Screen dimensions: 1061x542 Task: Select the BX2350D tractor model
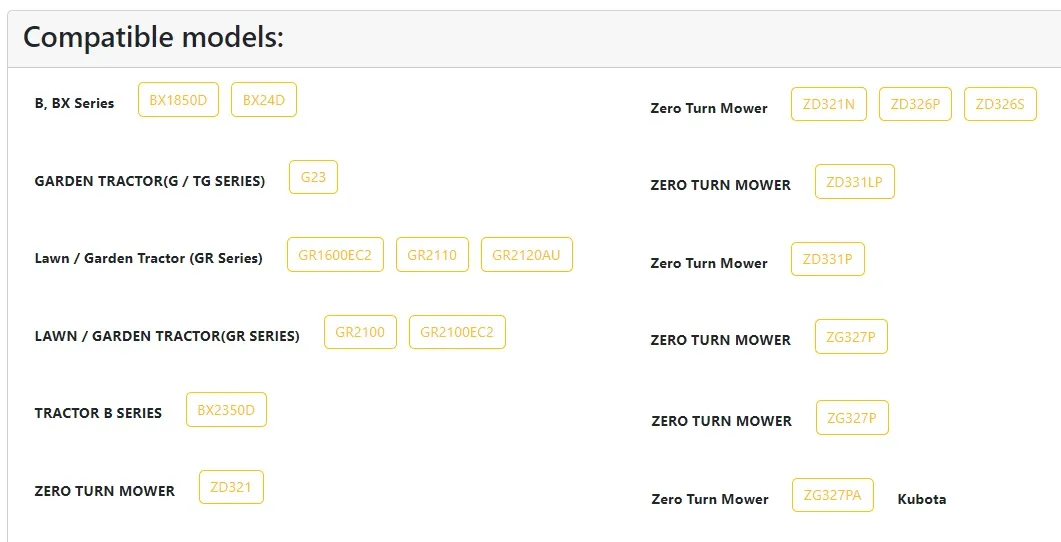click(226, 410)
